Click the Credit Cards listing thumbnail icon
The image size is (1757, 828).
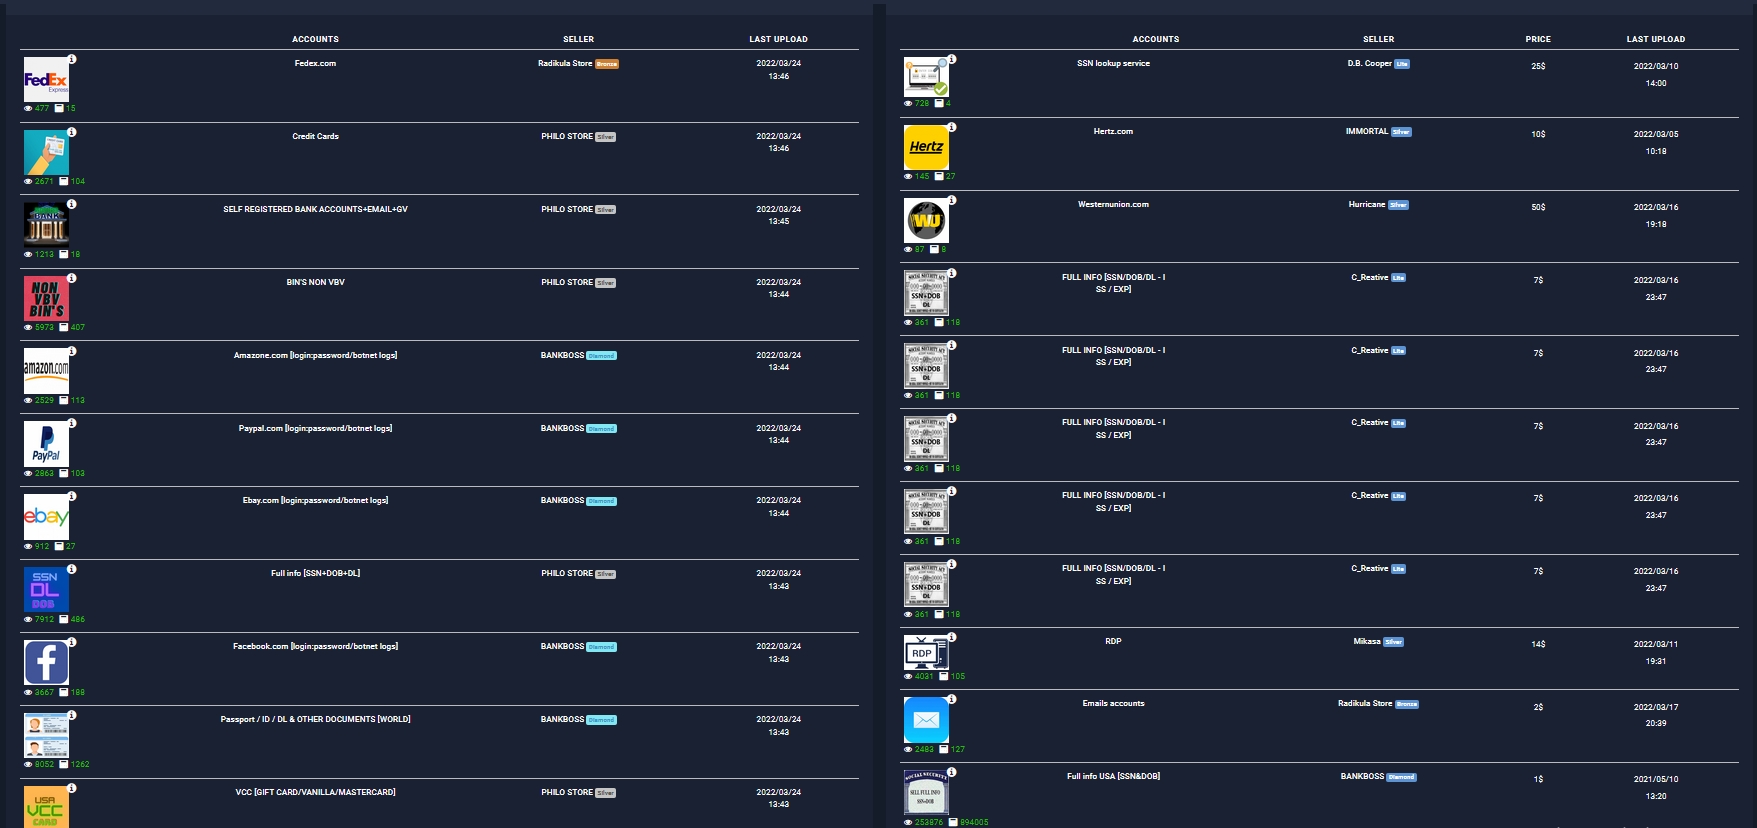click(46, 152)
